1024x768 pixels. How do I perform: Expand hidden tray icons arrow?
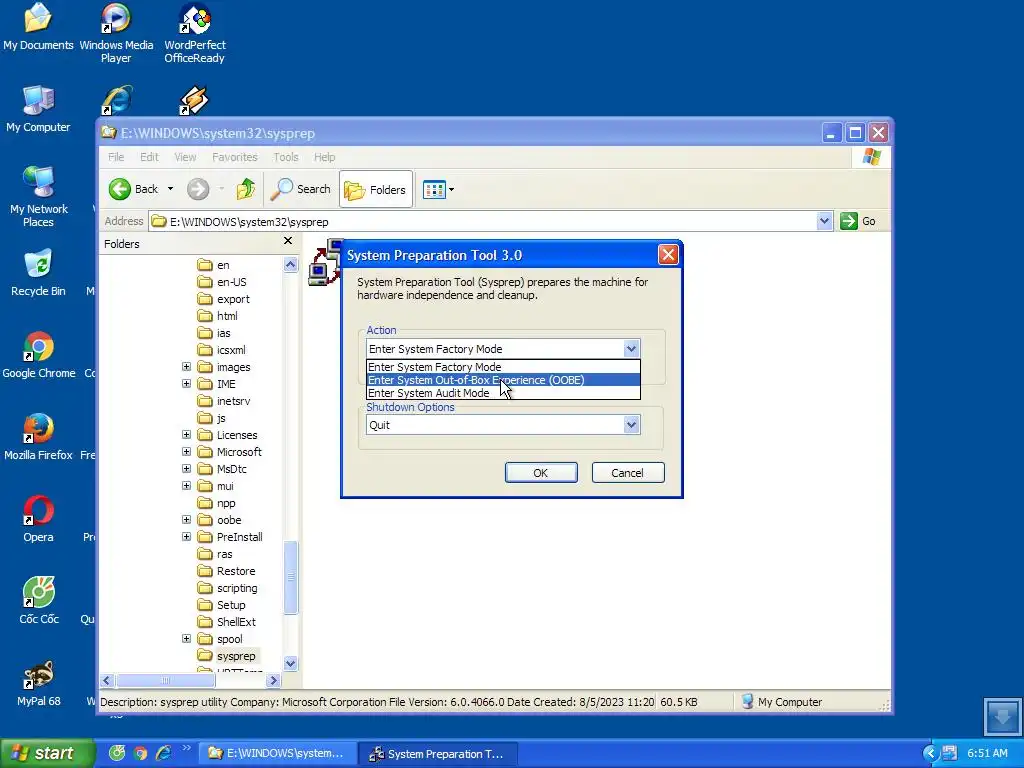click(930, 754)
